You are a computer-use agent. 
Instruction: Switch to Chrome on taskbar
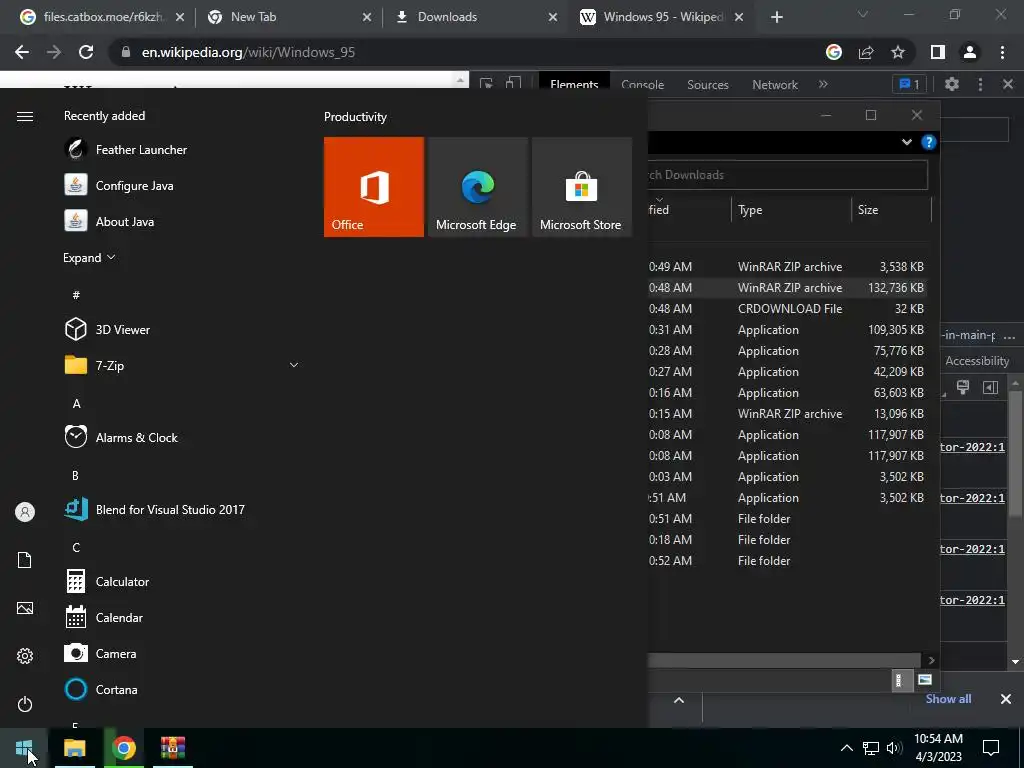(x=123, y=748)
